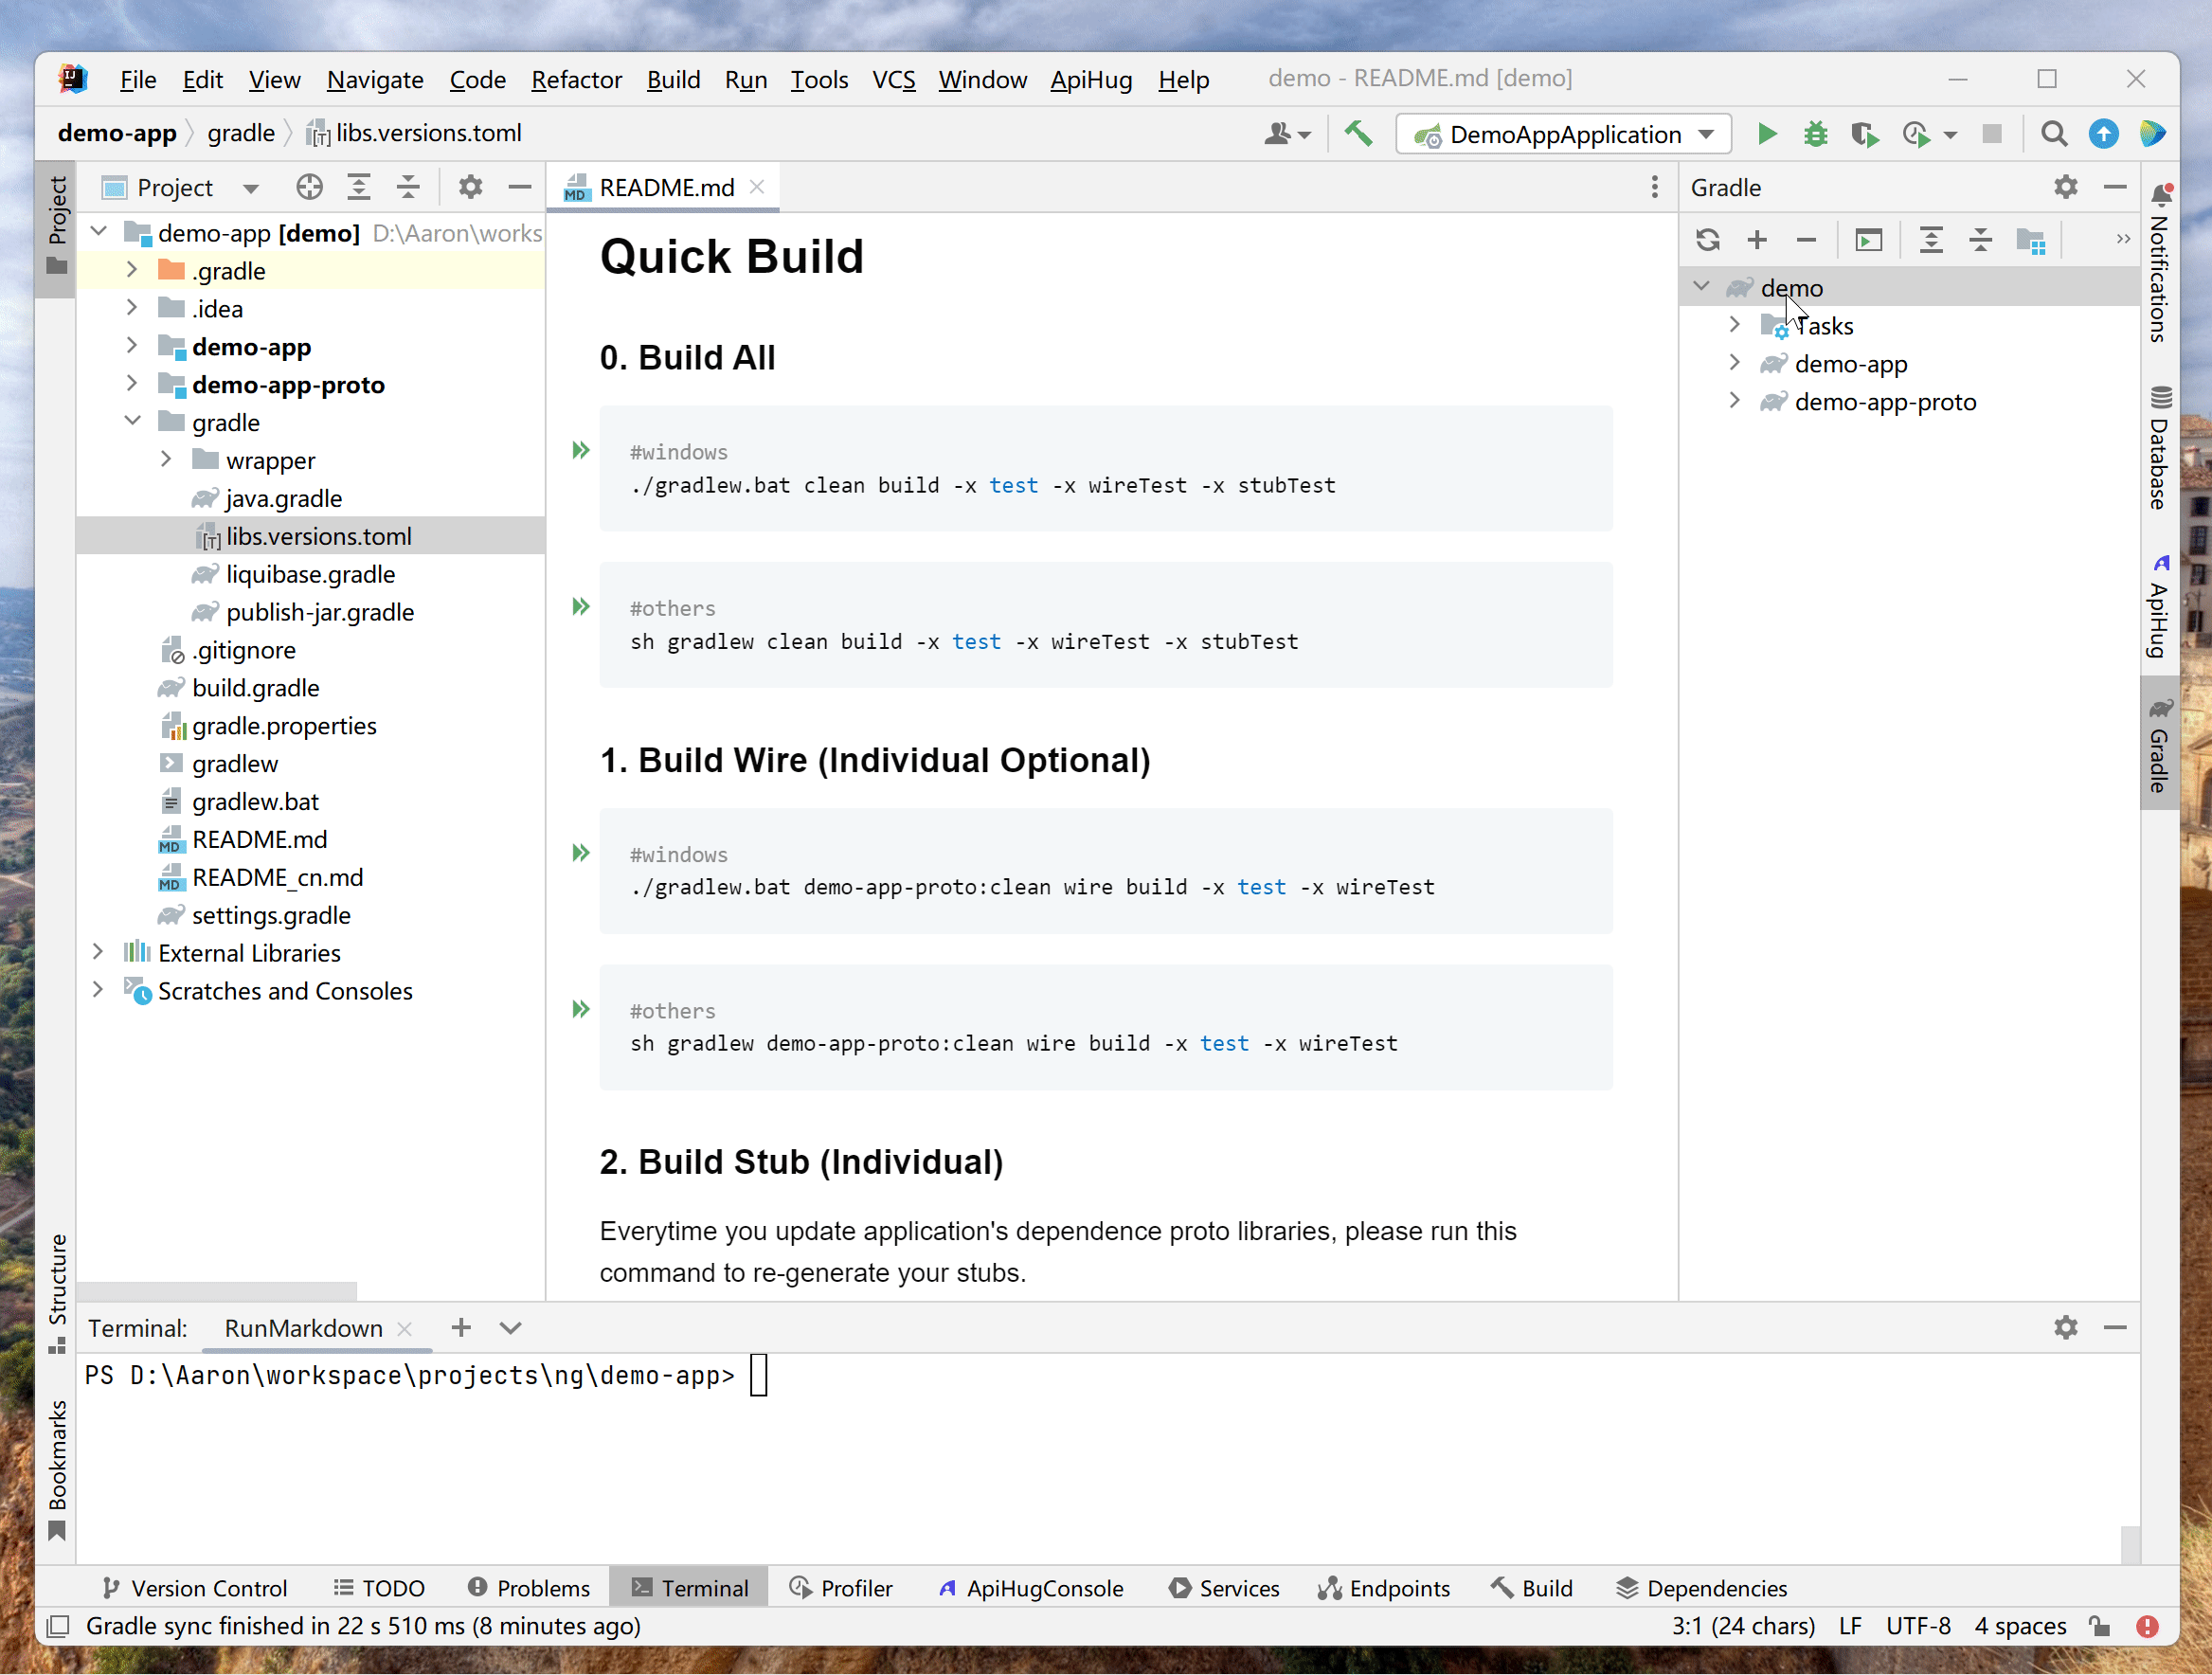
Task: Open the Endpoints tool window
Action: (1384, 1588)
